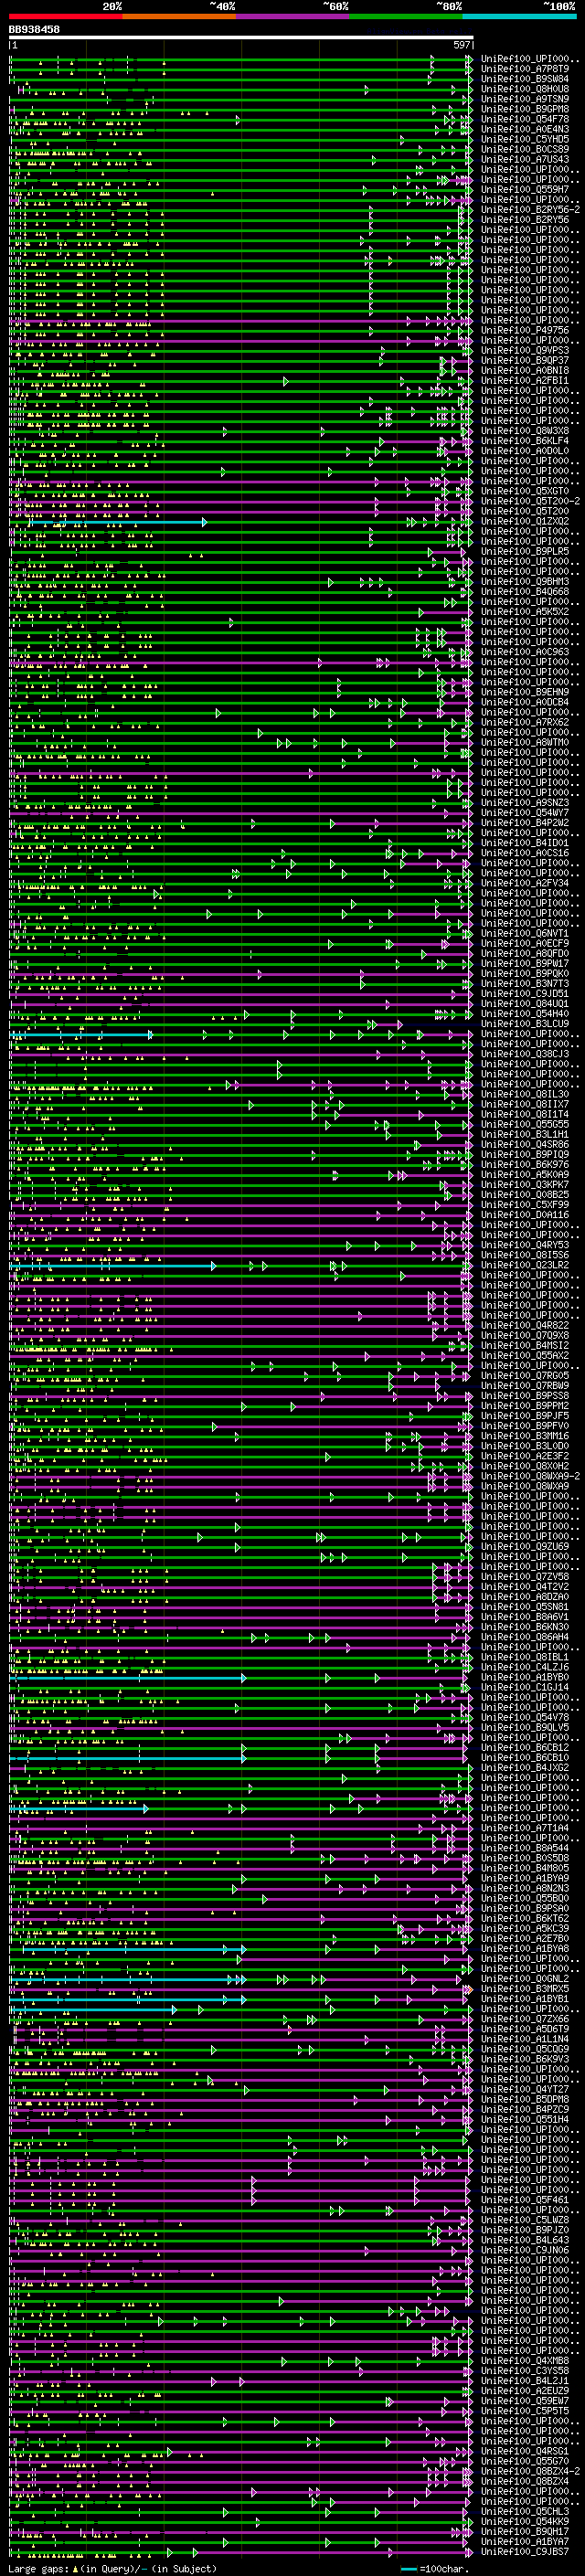
Task: Select hit UniRef100_Q8H0U8
Action: pos(525,89)
